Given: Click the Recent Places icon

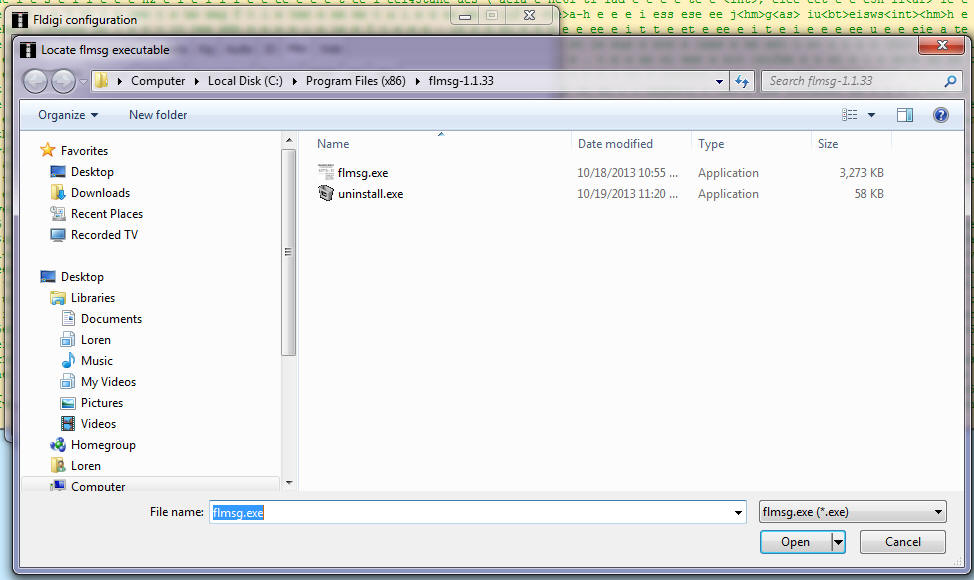Looking at the screenshot, I should pyautogui.click(x=58, y=214).
